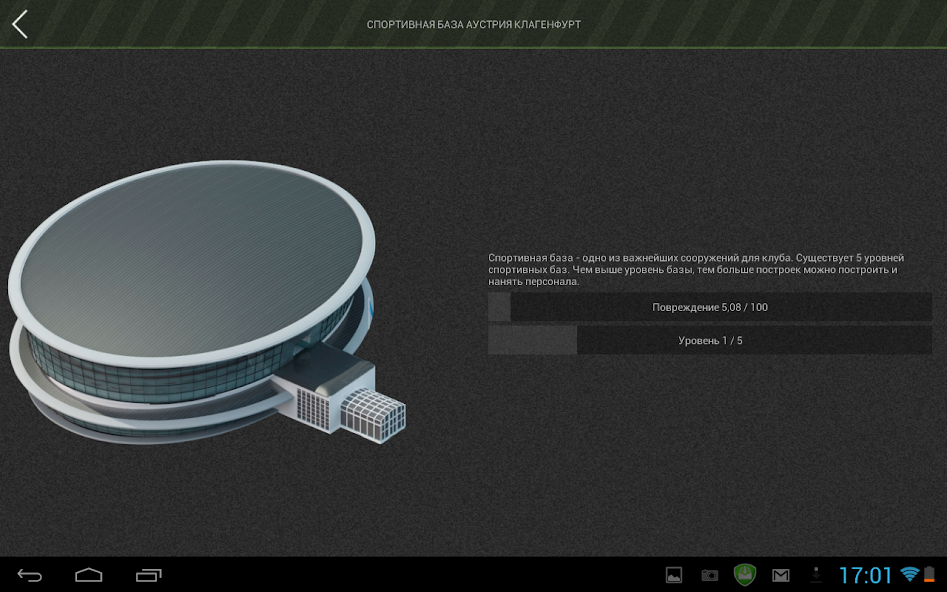Open the recent apps navigation button
The width and height of the screenshot is (947, 592).
(148, 575)
